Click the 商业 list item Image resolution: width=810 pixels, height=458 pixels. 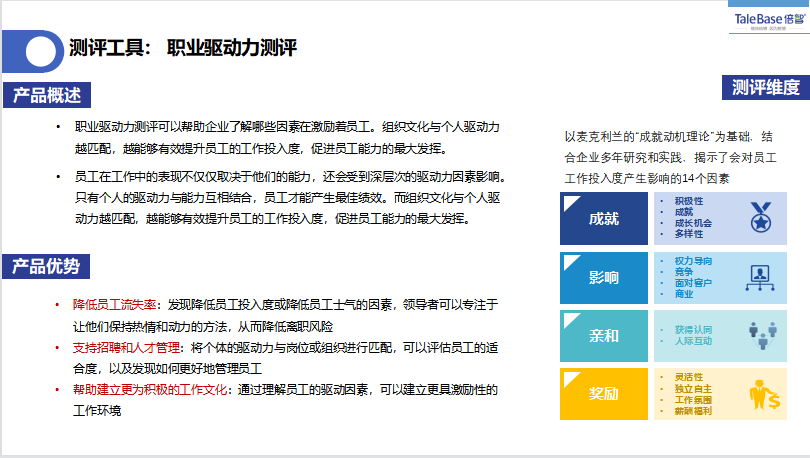pos(683,294)
